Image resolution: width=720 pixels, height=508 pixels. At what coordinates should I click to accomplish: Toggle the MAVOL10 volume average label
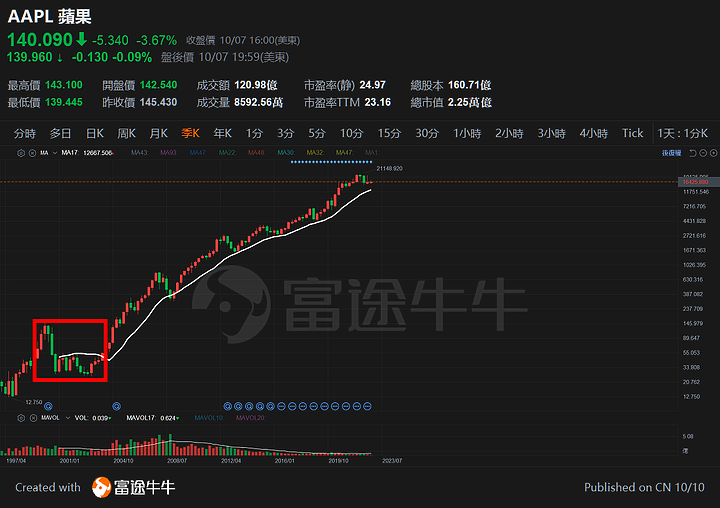click(x=209, y=418)
